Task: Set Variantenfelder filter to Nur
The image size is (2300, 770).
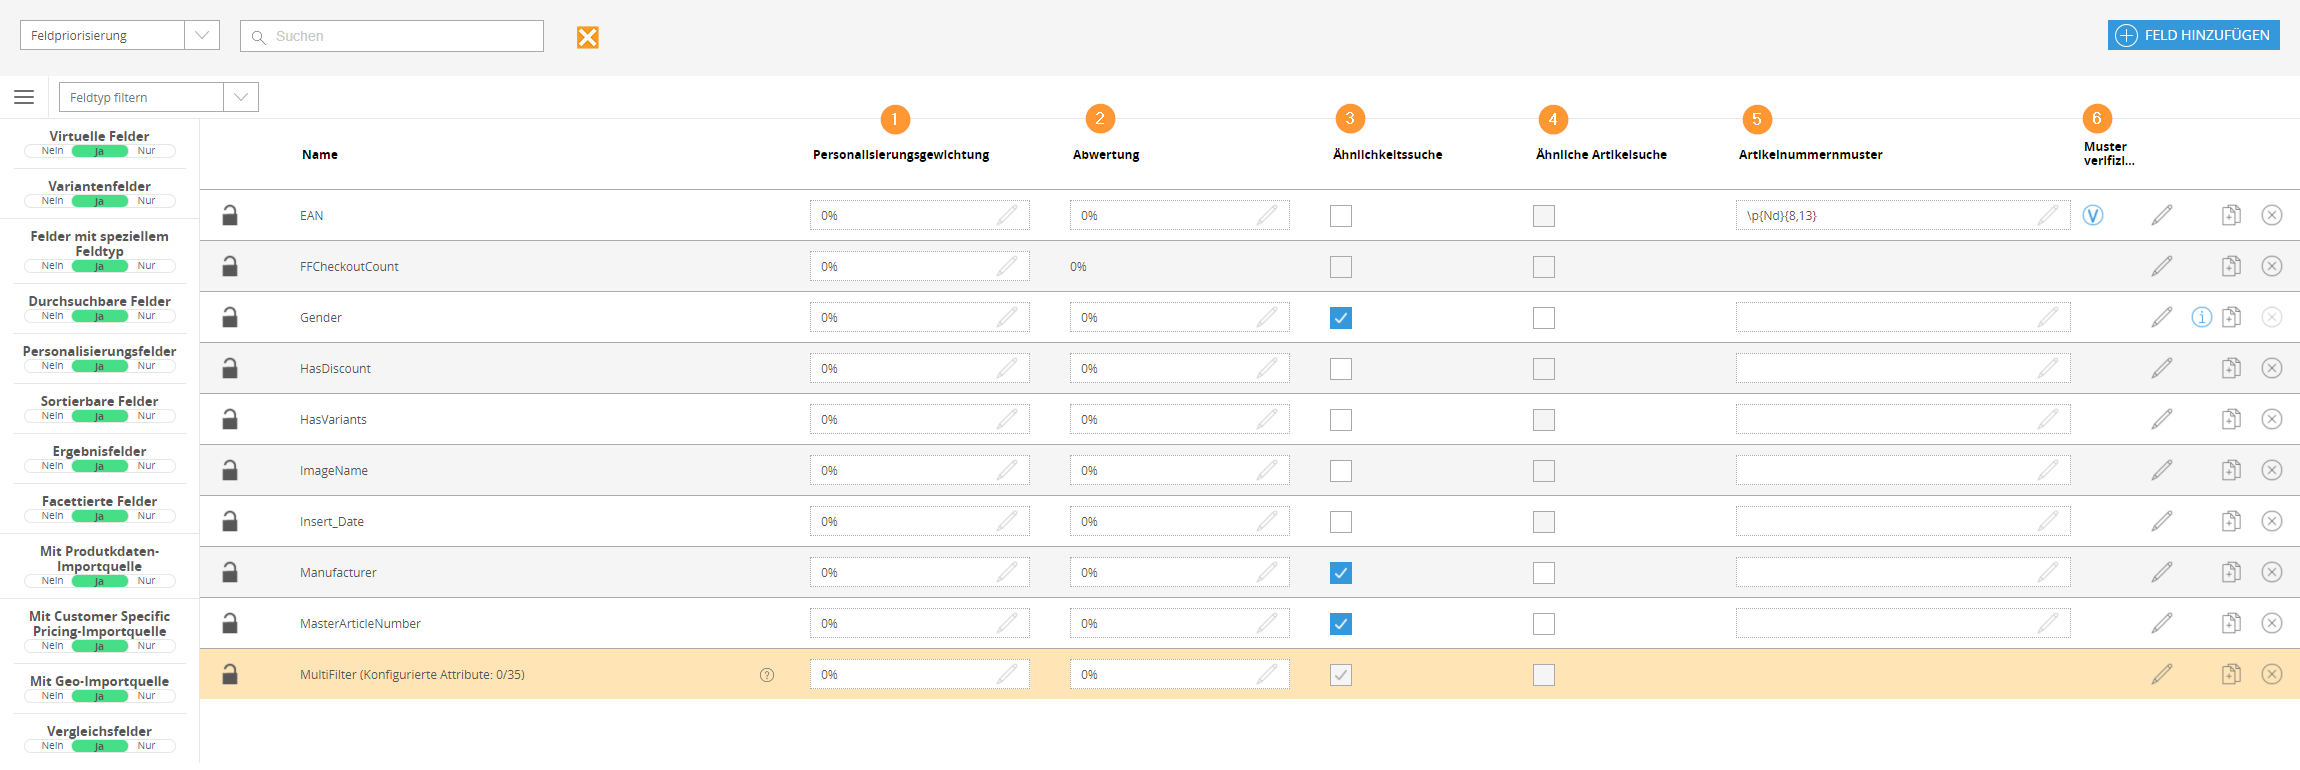Action: (x=147, y=201)
